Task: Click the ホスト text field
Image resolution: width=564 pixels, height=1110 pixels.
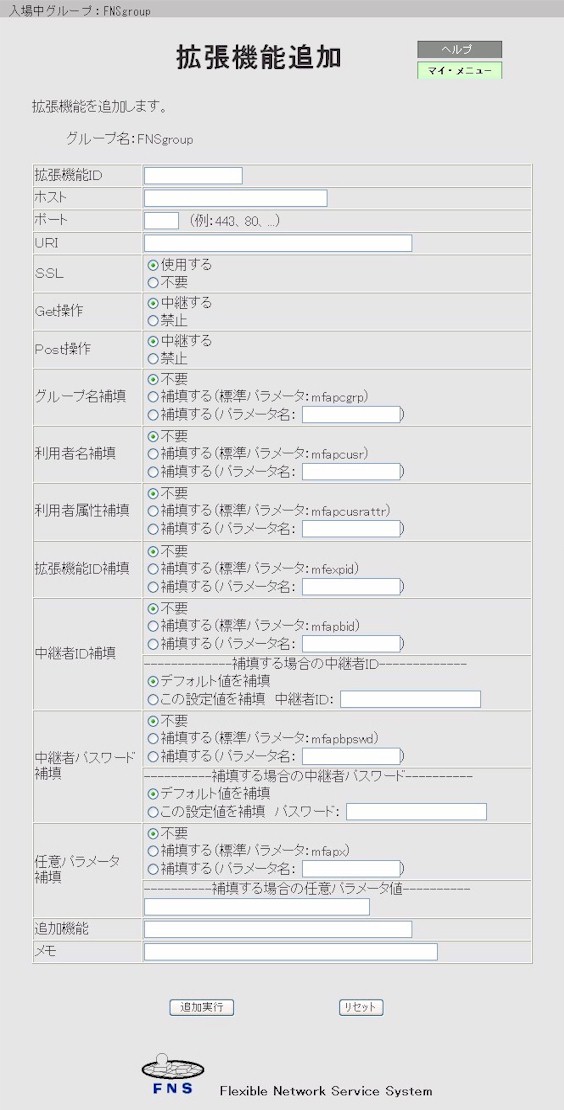Action: click(236, 198)
